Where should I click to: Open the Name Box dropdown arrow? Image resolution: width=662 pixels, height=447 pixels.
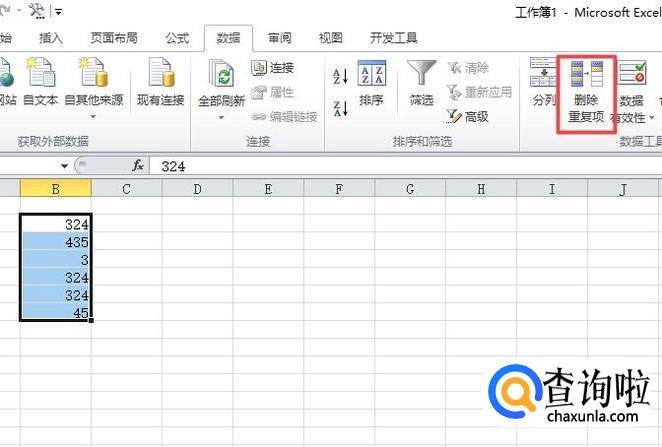pyautogui.click(x=65, y=166)
